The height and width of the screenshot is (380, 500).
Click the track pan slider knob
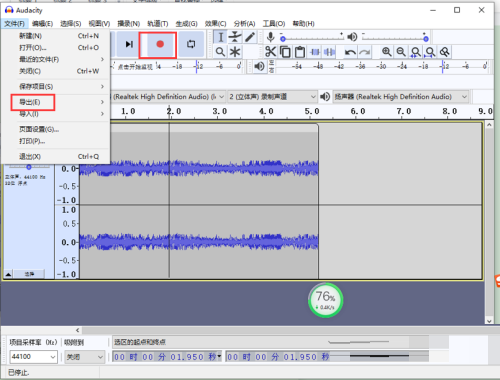coord(29,167)
